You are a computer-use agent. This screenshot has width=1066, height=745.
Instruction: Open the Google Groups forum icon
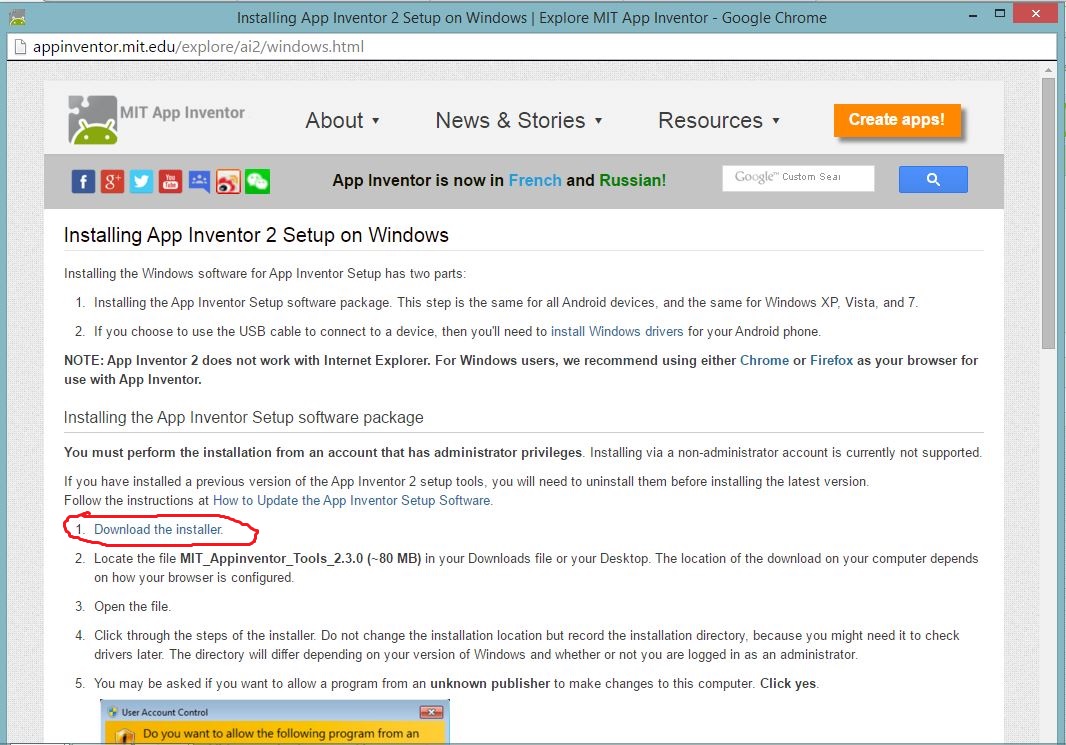coord(199,181)
